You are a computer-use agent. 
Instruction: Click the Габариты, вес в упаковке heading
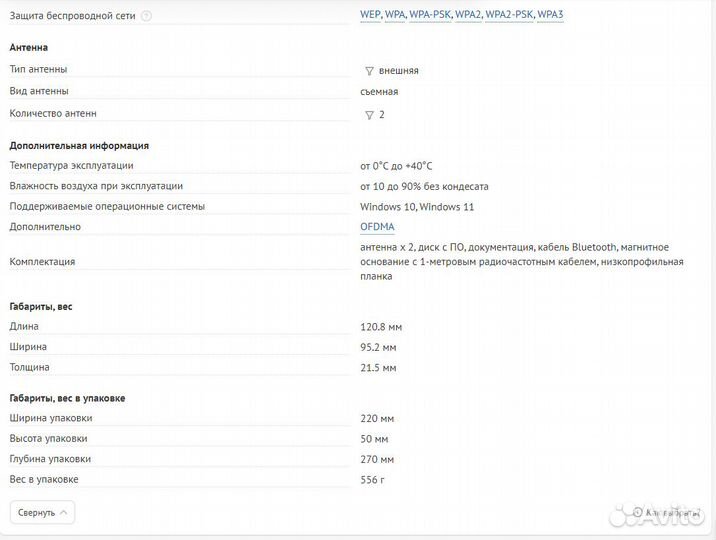pos(67,398)
